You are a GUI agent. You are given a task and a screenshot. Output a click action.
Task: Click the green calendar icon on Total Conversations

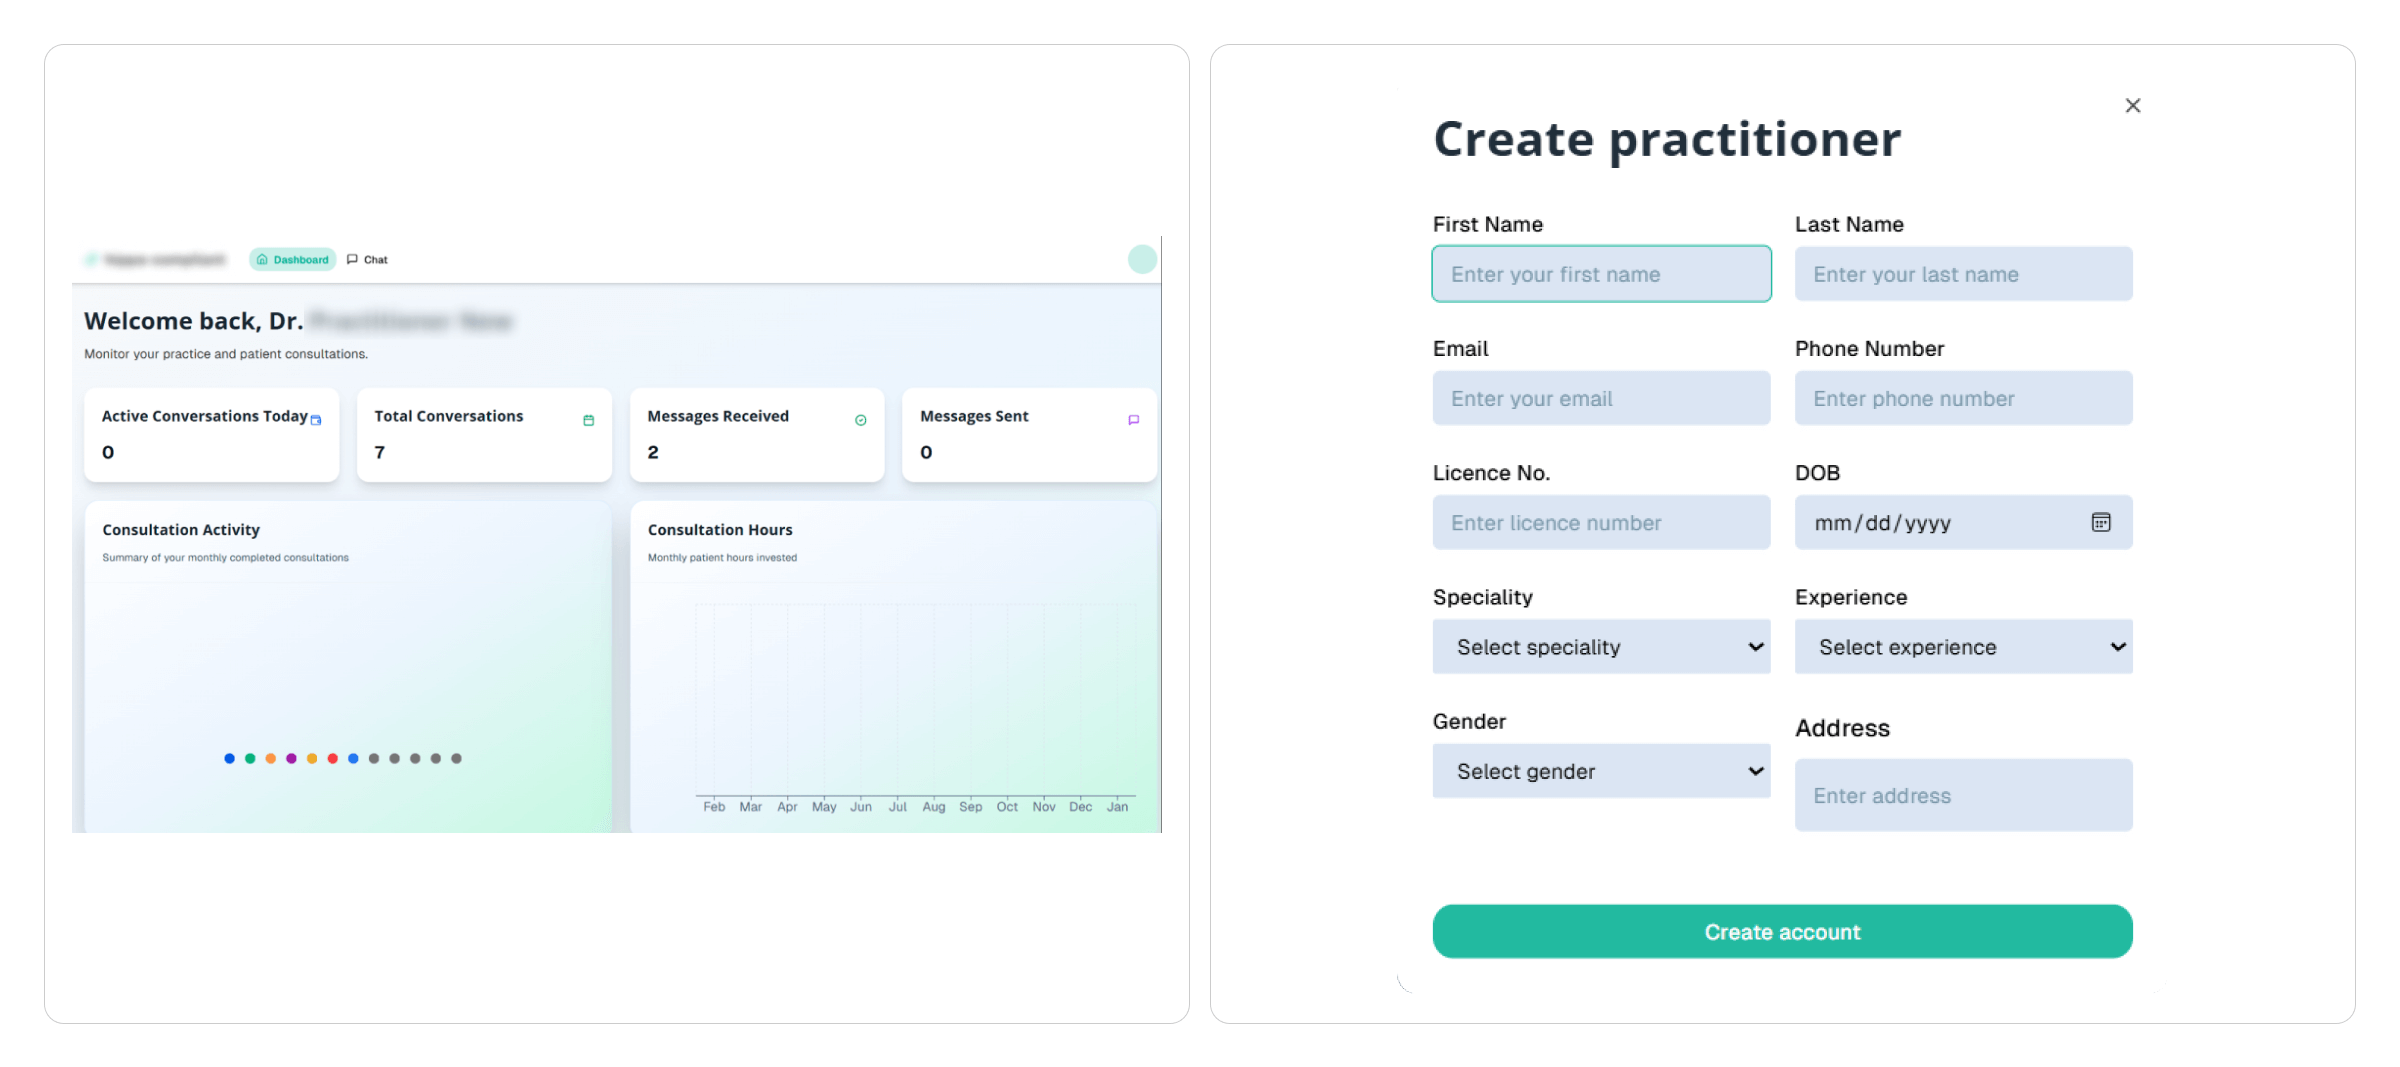pos(587,420)
